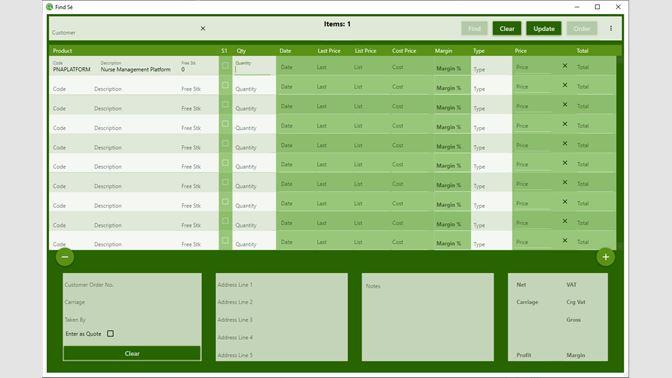Remove the PNAPLATFORM row using its X icon
This screenshot has width=672, height=378.
pos(565,66)
